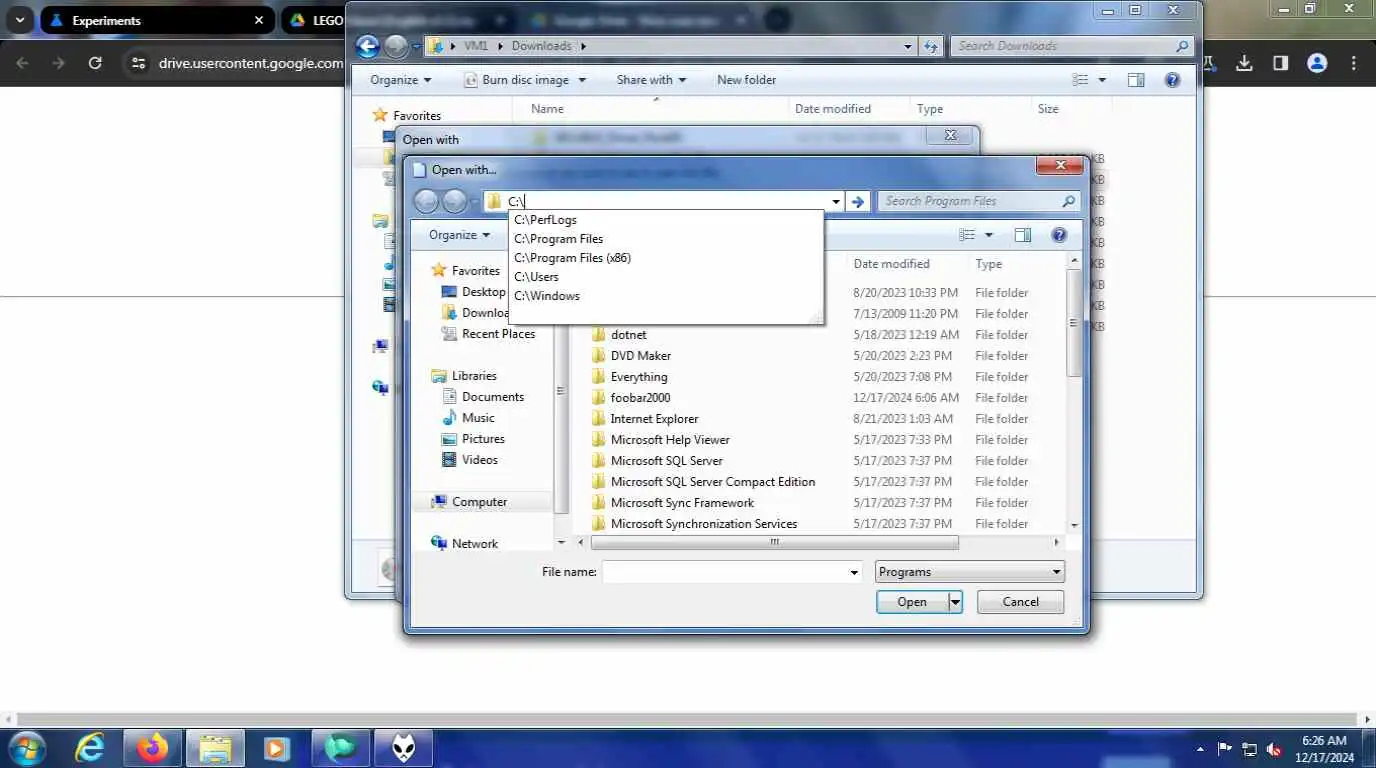Click the Forward button in the Open with dialog
The width and height of the screenshot is (1376, 768).
point(455,201)
